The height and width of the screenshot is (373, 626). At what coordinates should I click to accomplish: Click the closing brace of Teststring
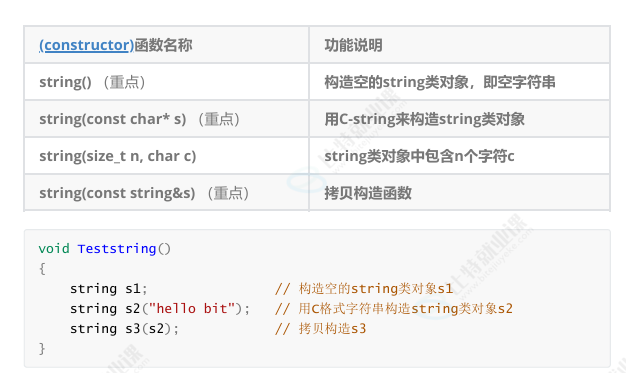[x=42, y=348]
